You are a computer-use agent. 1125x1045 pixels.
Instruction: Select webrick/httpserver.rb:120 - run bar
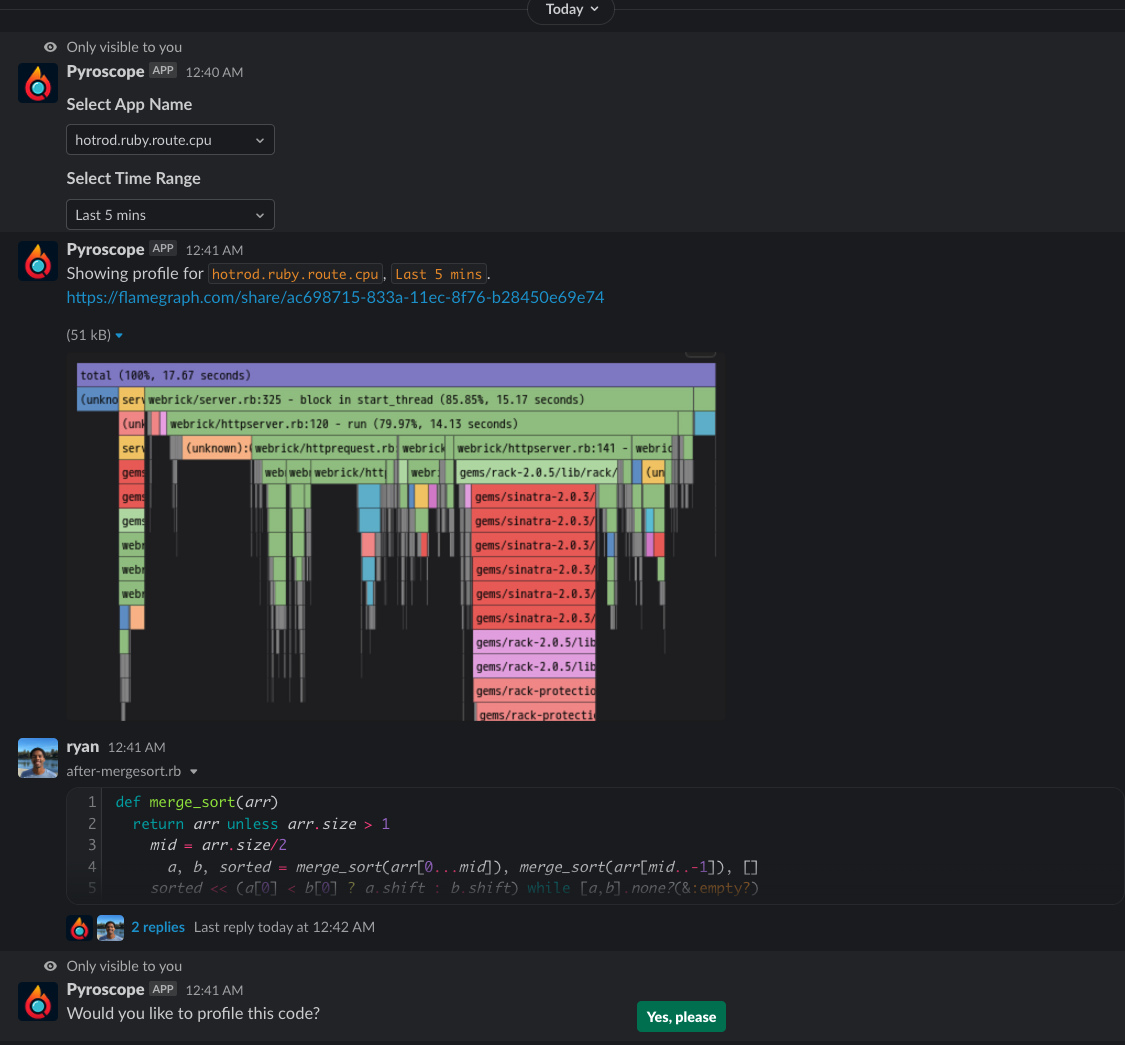(x=423, y=423)
